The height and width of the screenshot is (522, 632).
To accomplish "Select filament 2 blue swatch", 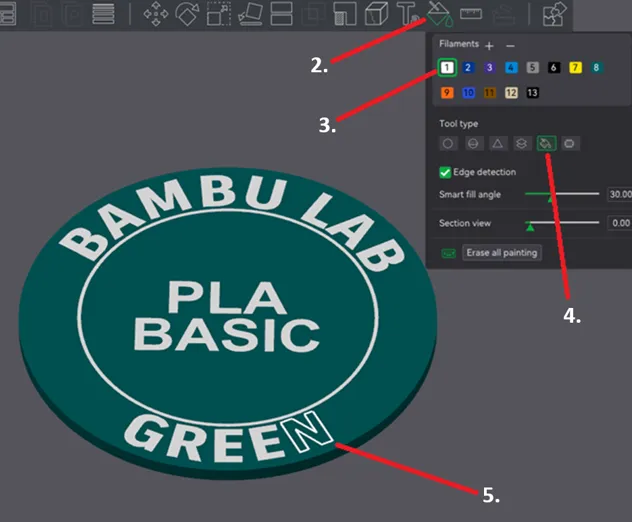I will pyautogui.click(x=468, y=67).
